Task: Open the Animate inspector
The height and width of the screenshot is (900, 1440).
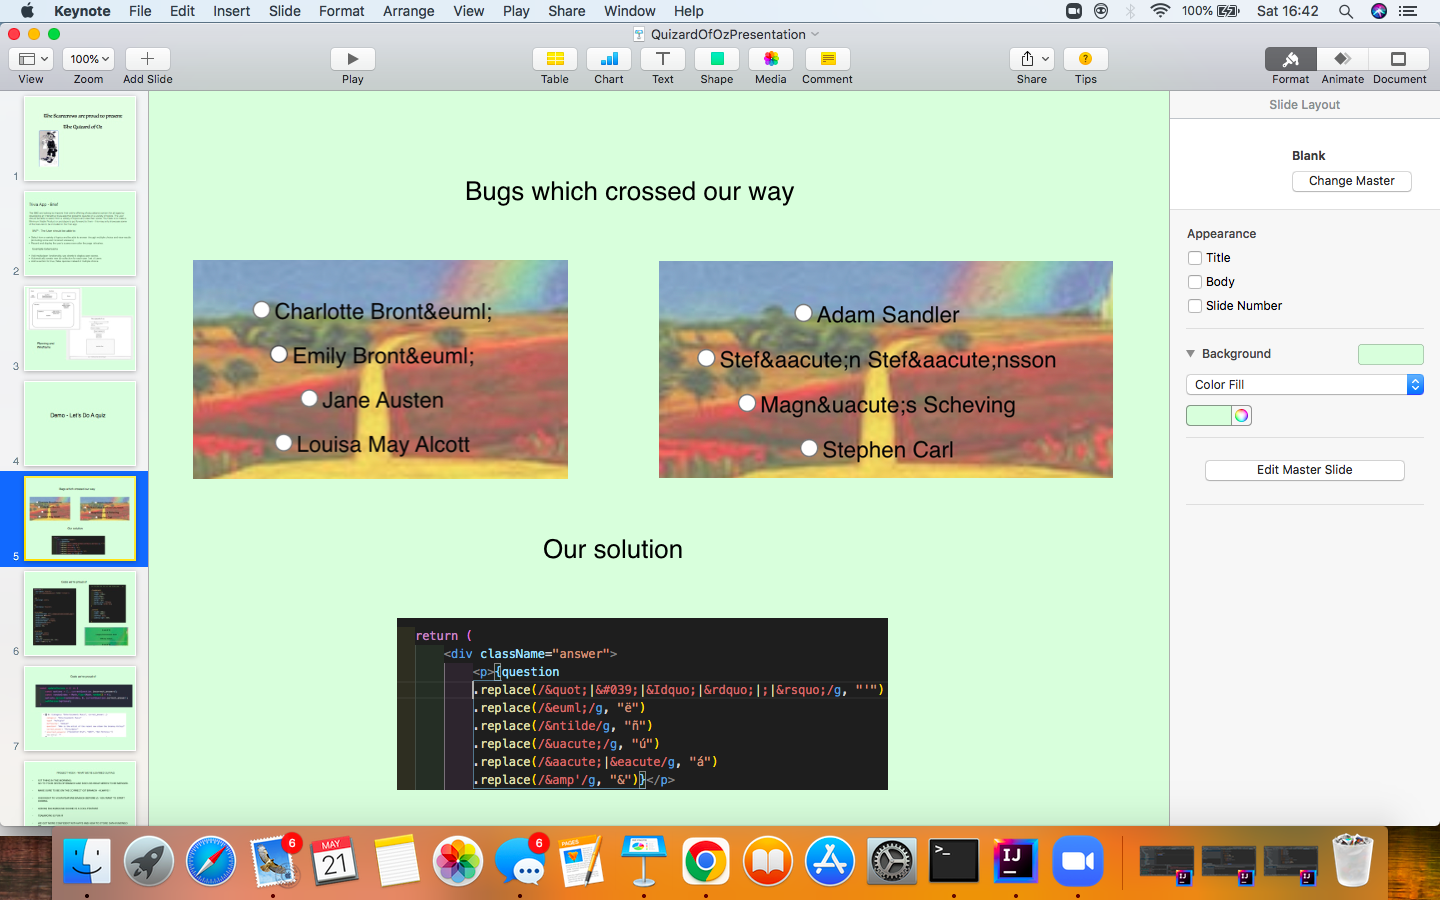Action: point(1343,59)
